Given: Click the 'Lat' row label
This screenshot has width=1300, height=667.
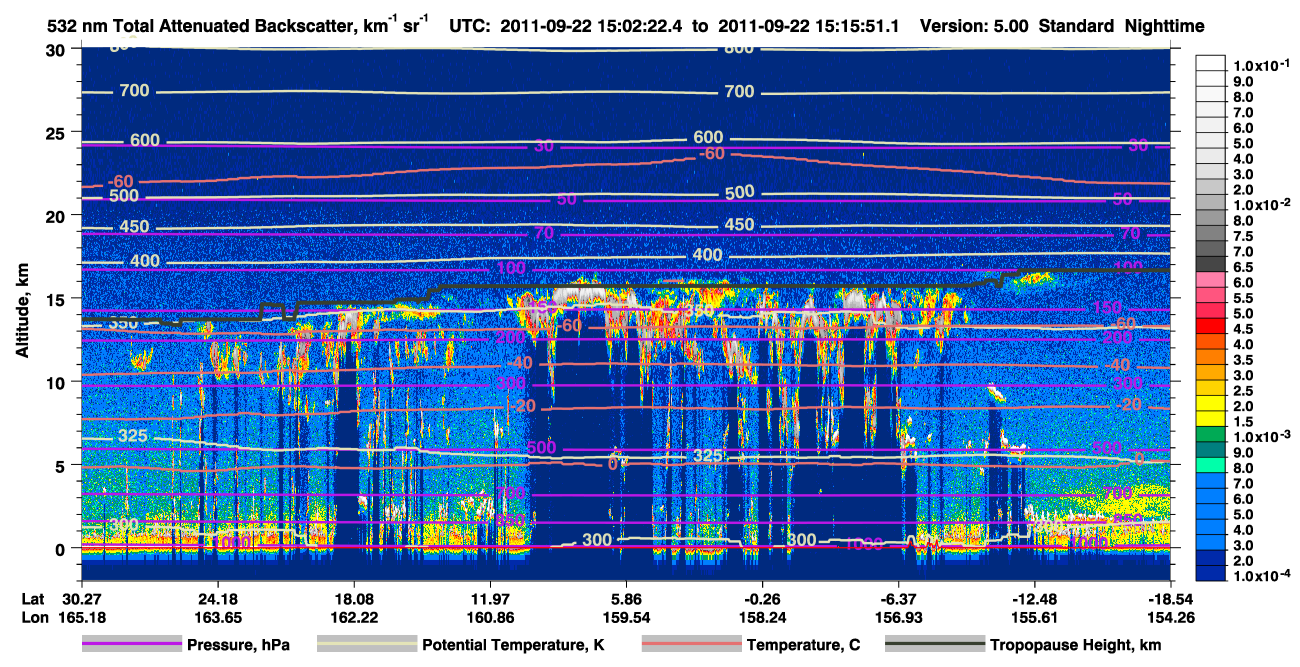Looking at the screenshot, I should click(x=33, y=599).
